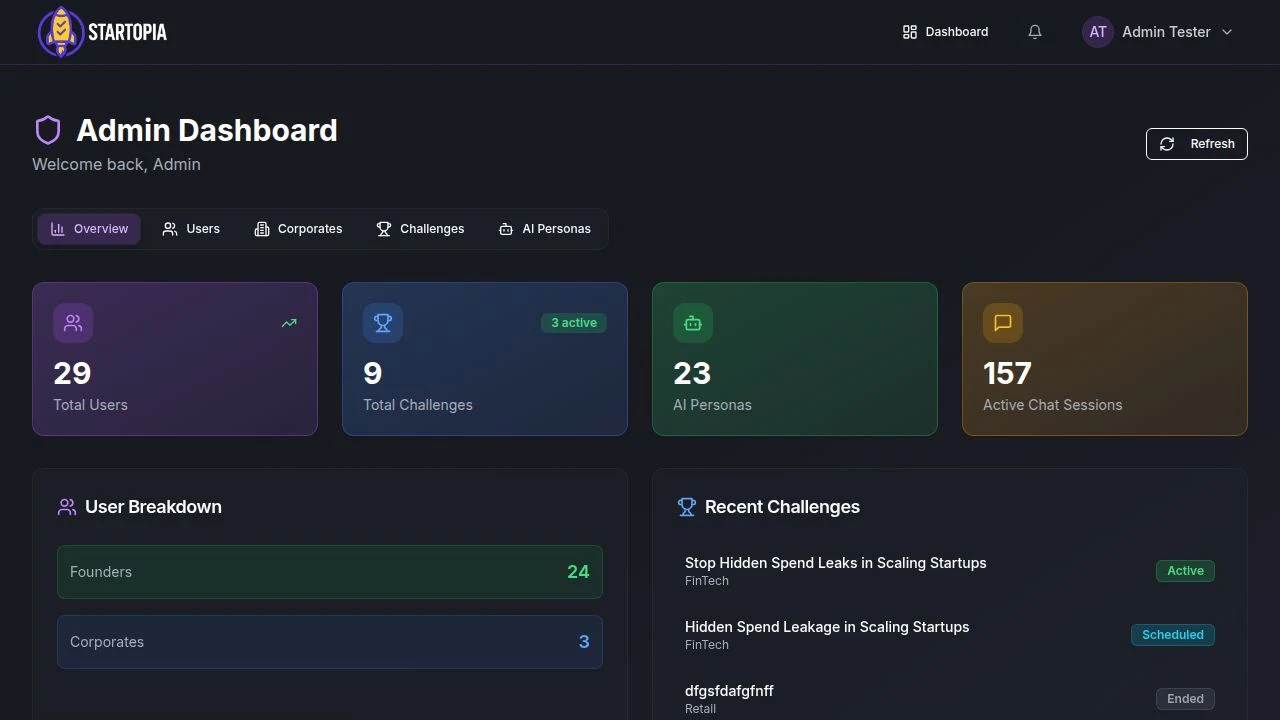The width and height of the screenshot is (1280, 720).
Task: Switch to the Overview tab
Action: click(89, 229)
